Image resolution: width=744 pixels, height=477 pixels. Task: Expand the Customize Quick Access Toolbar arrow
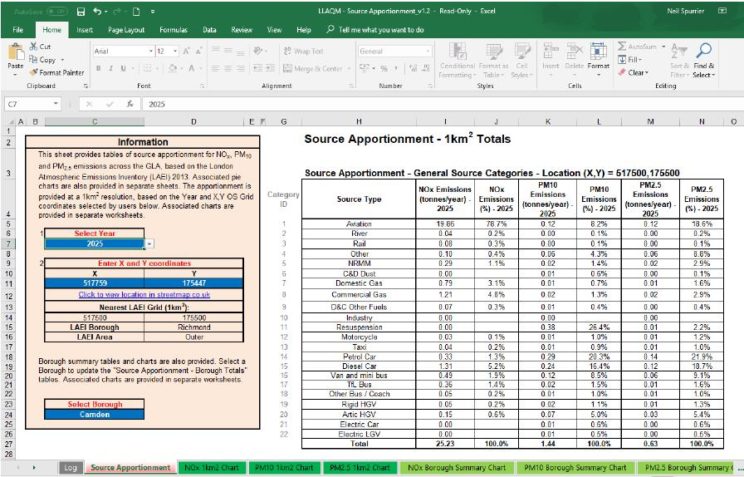pos(152,11)
